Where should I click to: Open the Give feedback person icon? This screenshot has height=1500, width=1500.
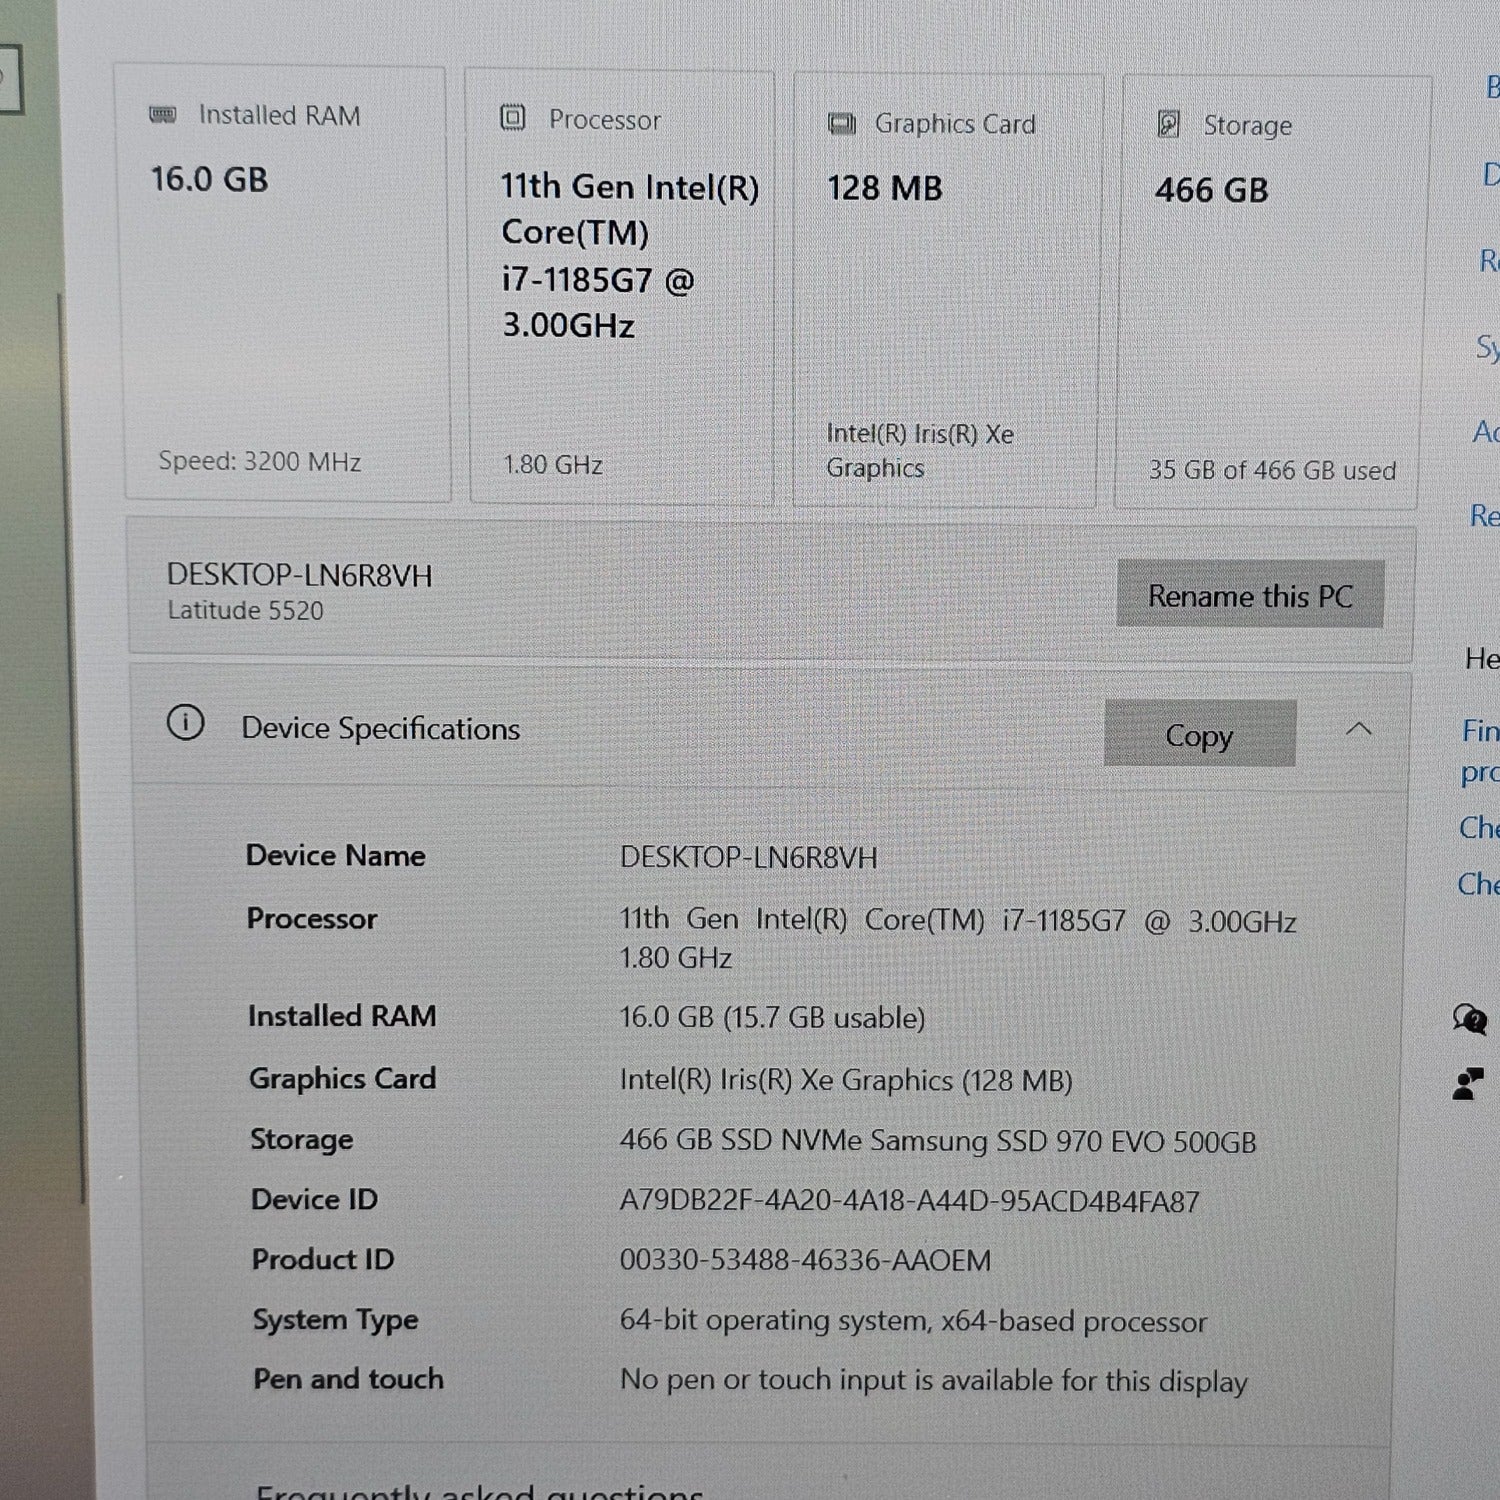click(1467, 1083)
